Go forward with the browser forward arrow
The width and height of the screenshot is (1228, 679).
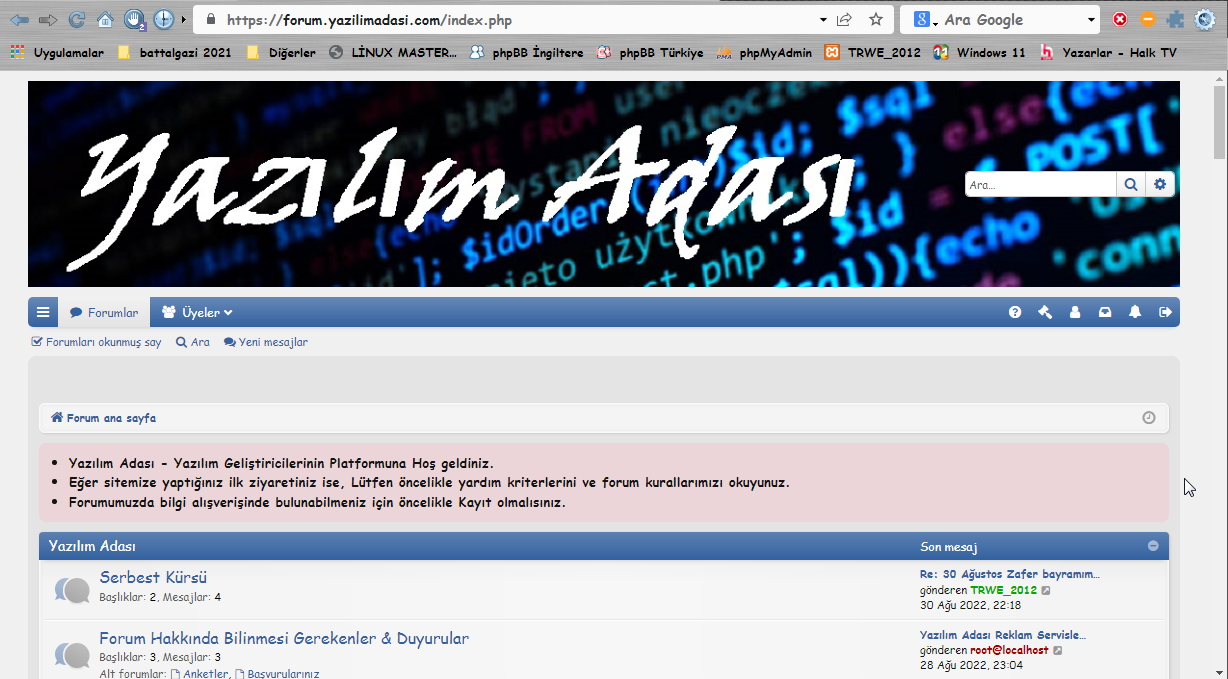tap(47, 19)
